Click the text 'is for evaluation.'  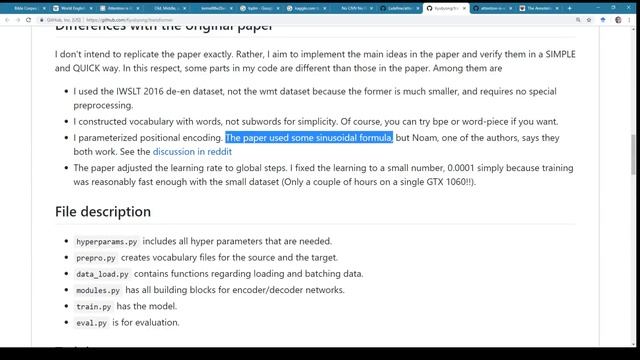[x=146, y=322]
